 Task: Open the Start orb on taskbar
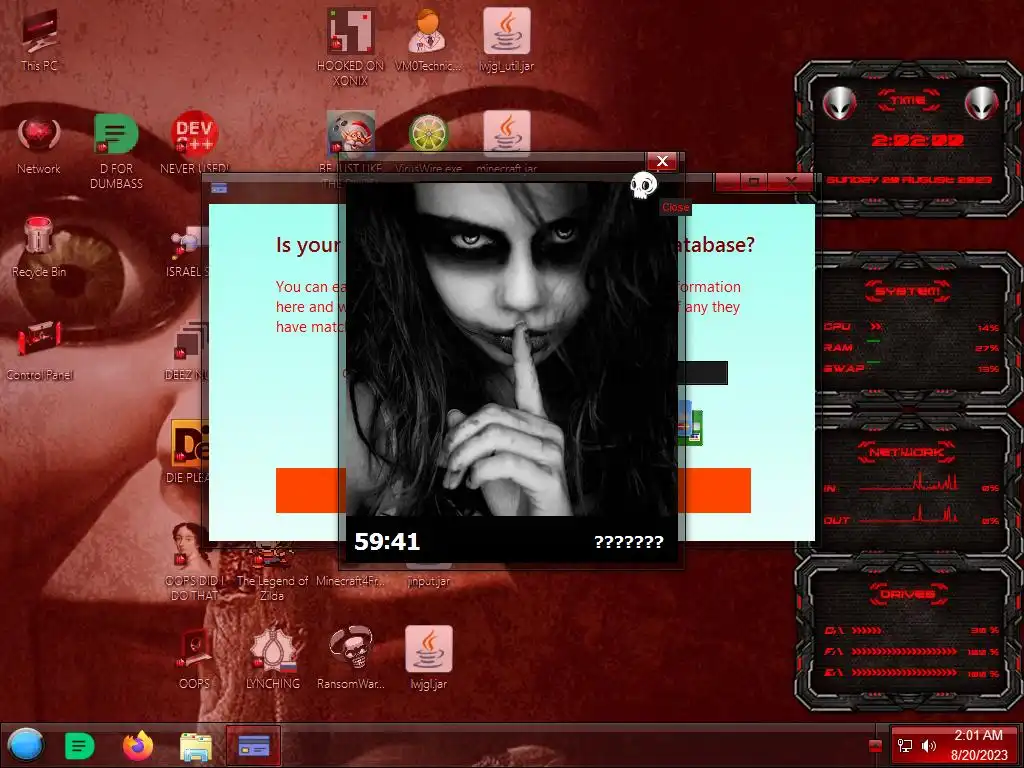click(26, 745)
